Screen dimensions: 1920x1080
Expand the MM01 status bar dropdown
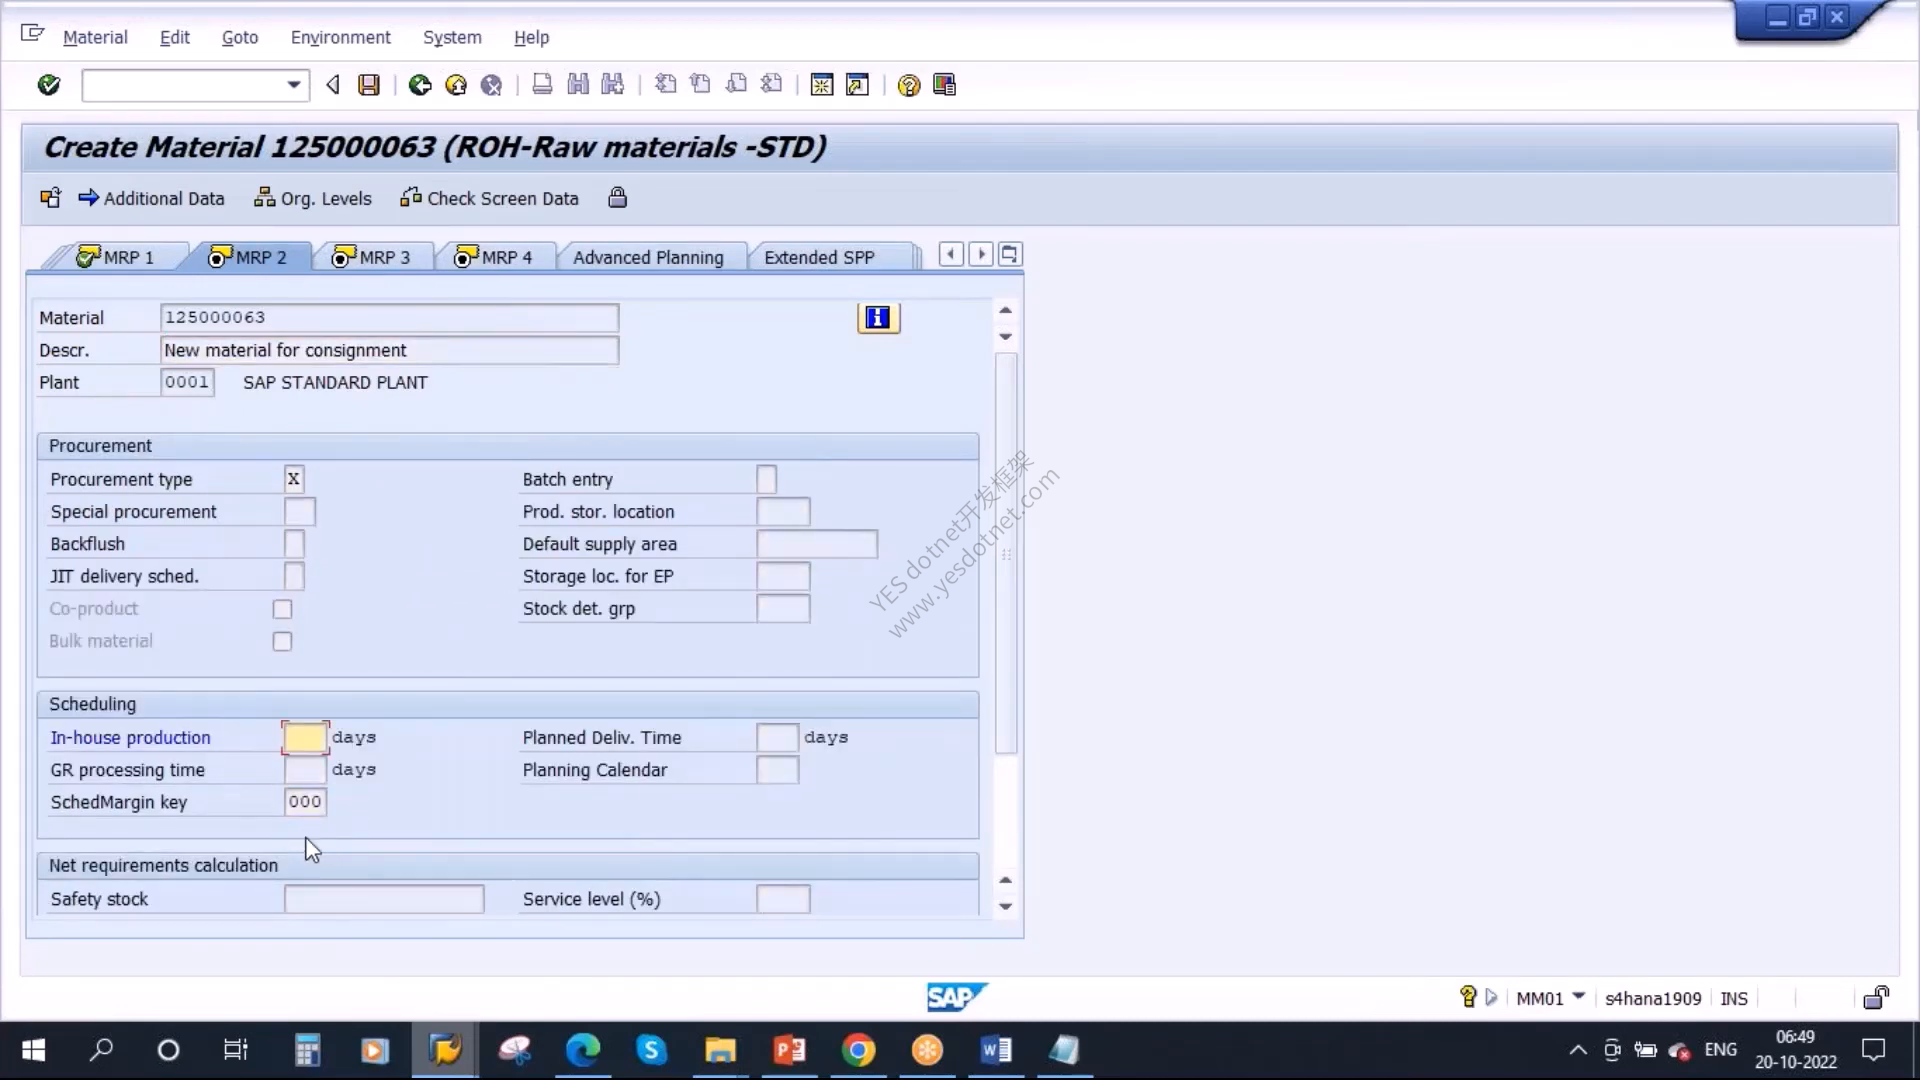click(x=1579, y=996)
